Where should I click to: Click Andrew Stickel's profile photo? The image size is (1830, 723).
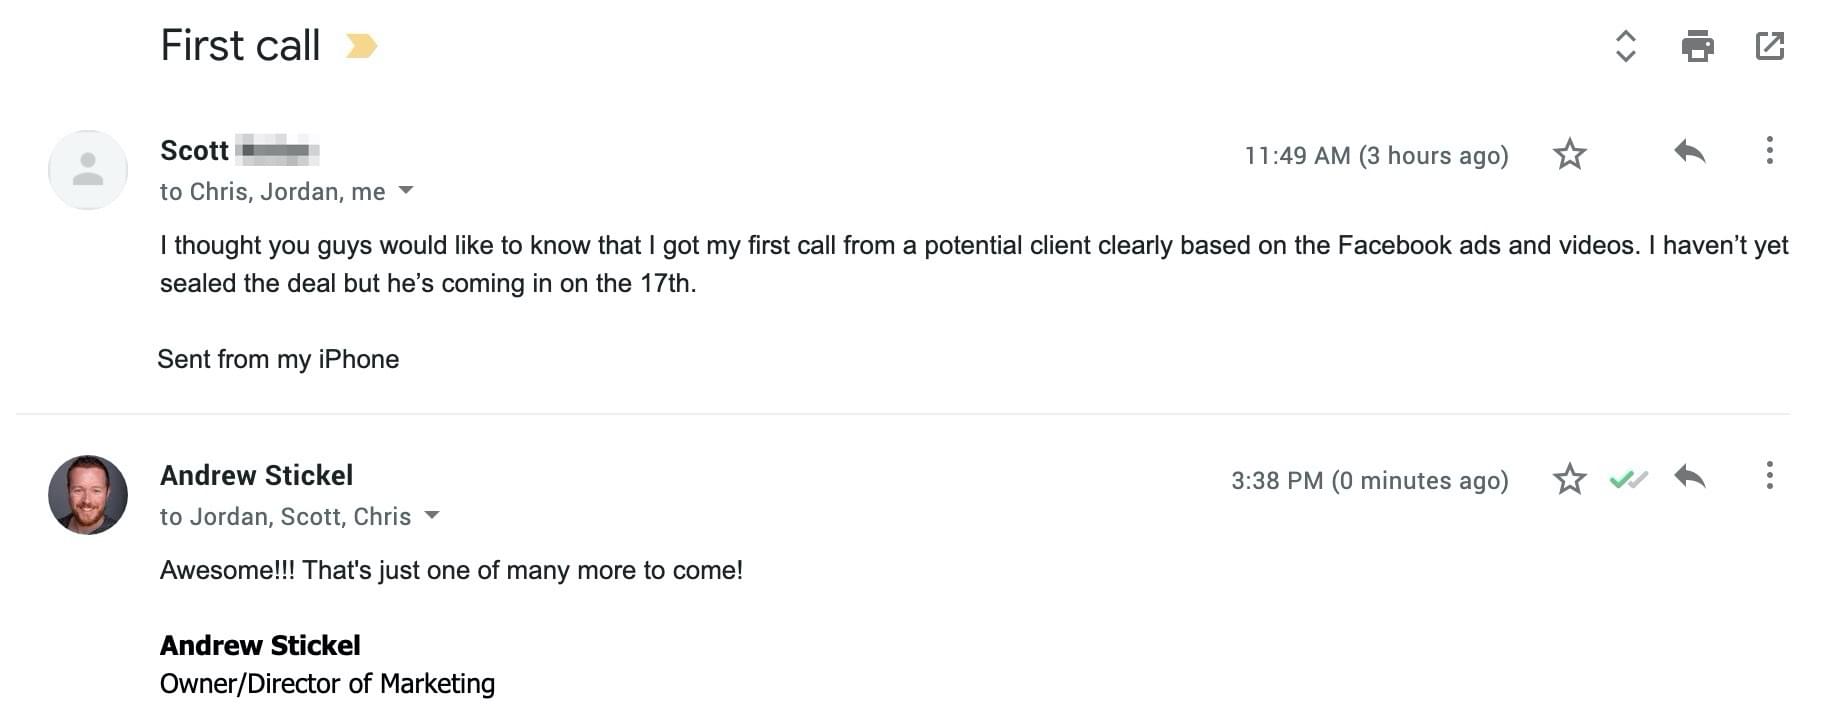click(88, 495)
